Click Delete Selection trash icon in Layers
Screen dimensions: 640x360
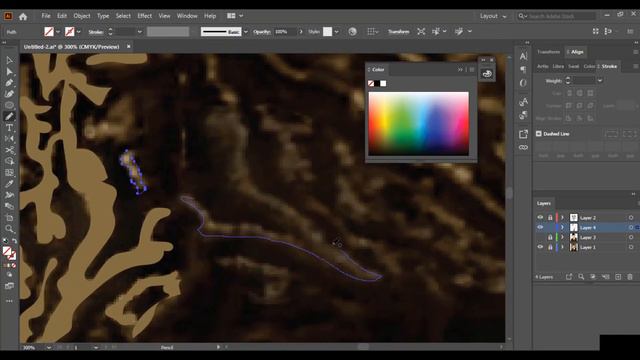point(630,277)
